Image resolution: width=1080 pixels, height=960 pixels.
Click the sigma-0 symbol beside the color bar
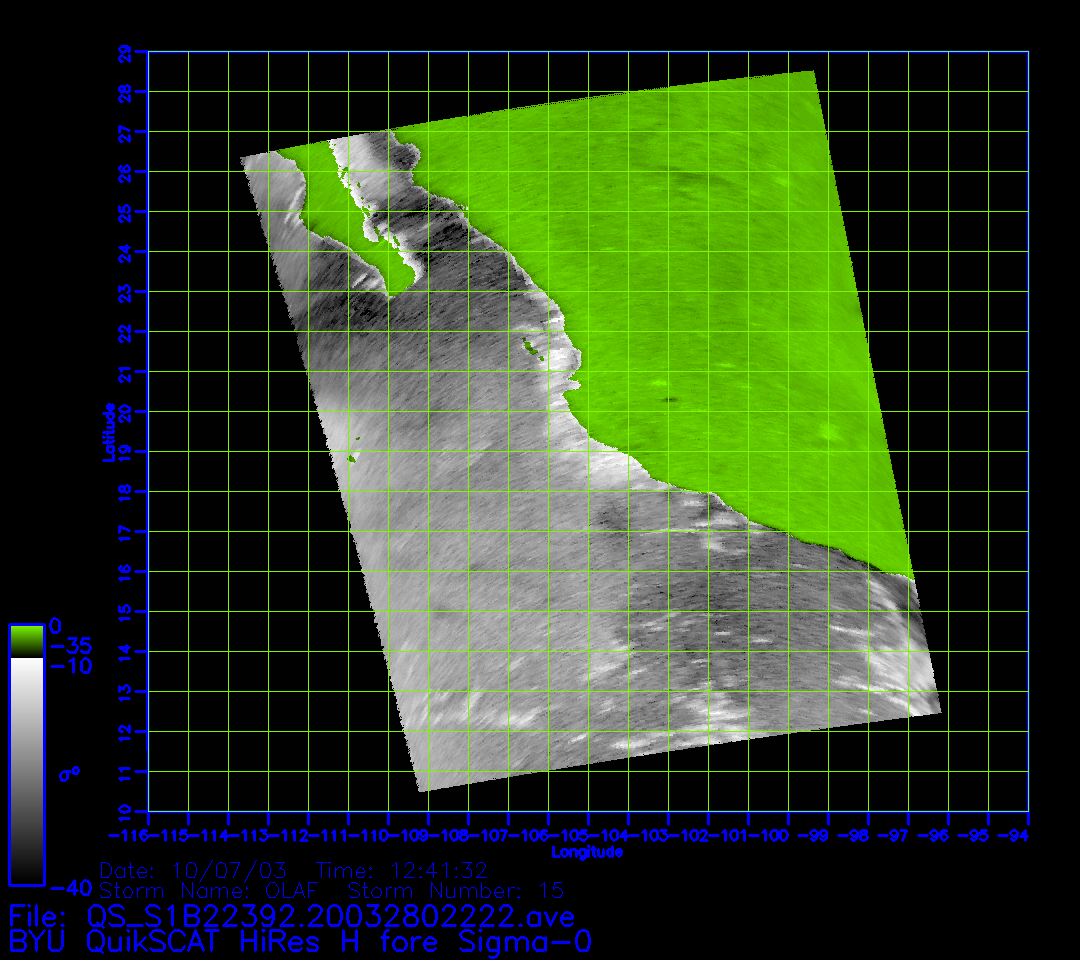point(68,773)
